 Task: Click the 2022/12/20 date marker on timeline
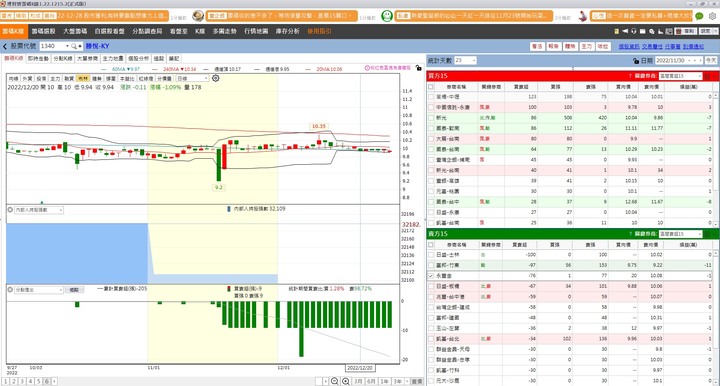pos(360,368)
